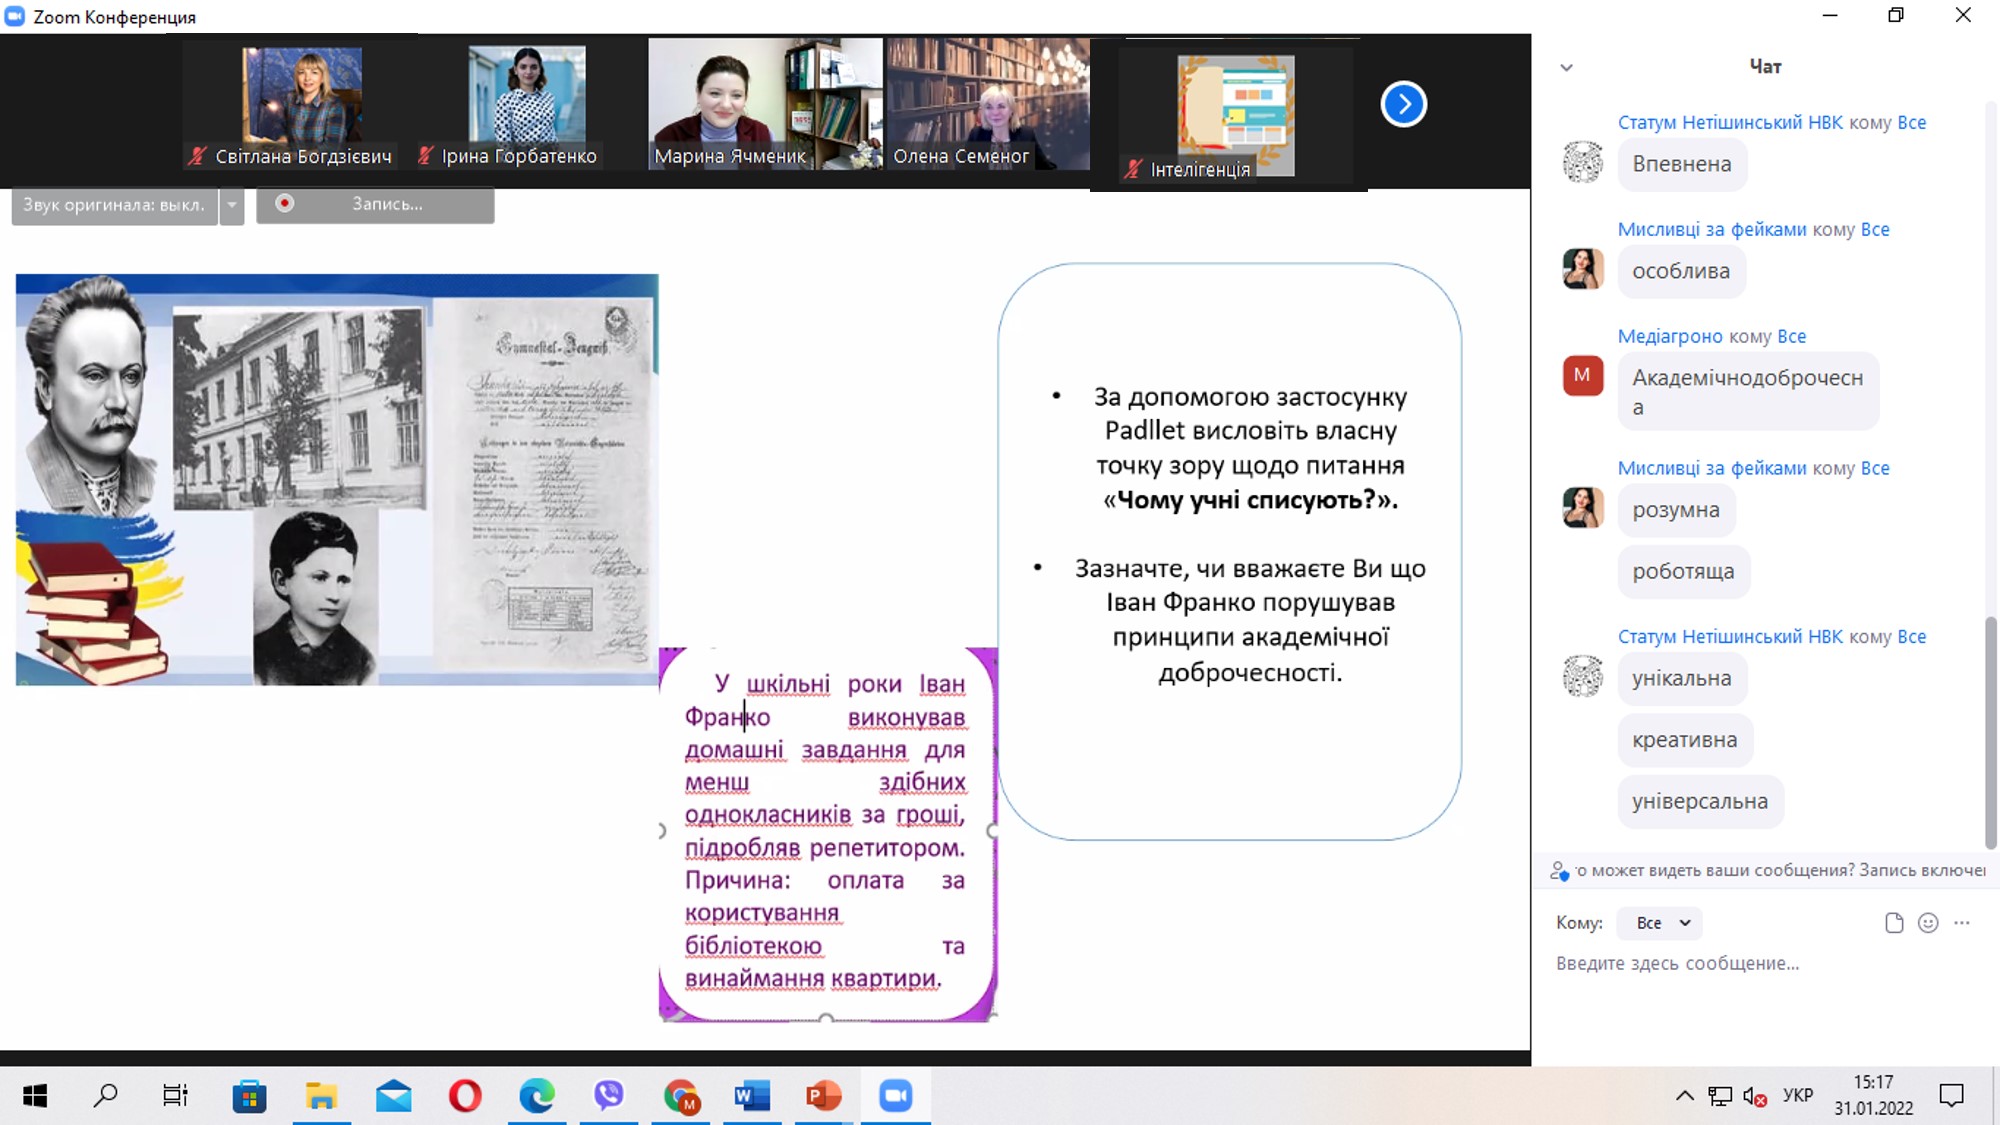Switch the УКР keyboard language indicator
The height and width of the screenshot is (1125, 2000).
1797,1096
